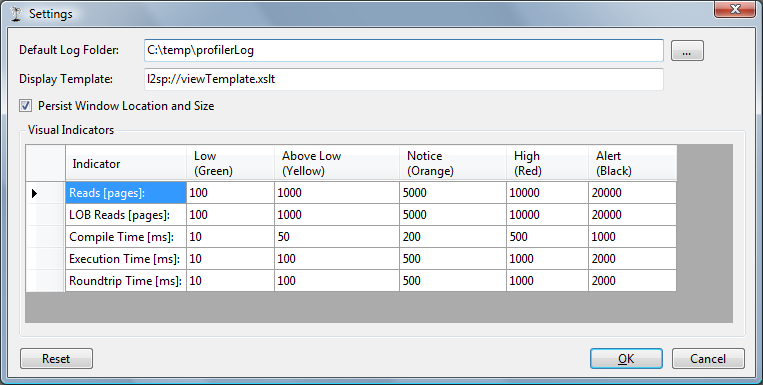Click the top-left select-all grid corner cell
The height and width of the screenshot is (385, 763).
point(45,163)
